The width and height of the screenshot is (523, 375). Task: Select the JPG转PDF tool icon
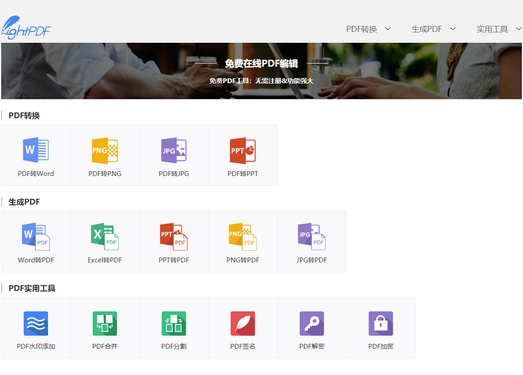(312, 237)
